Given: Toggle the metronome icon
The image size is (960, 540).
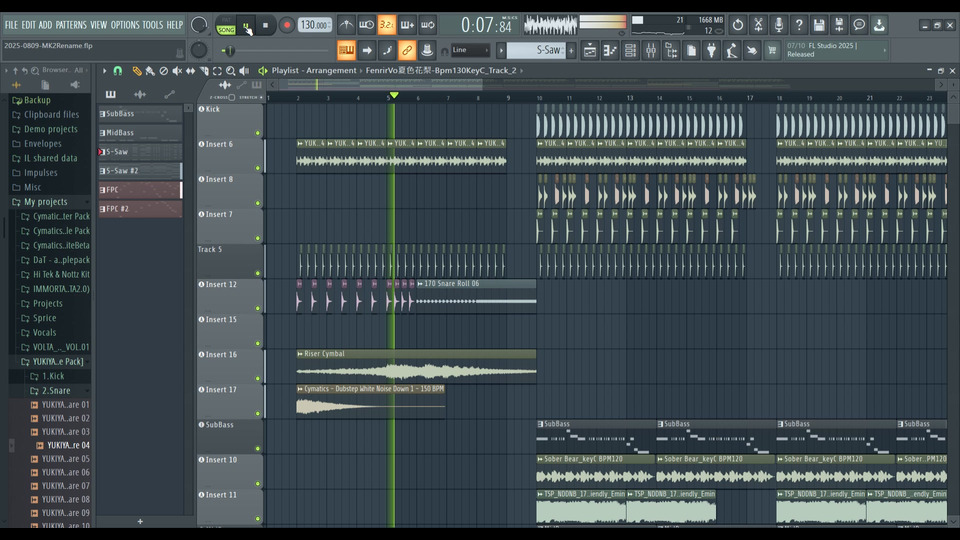Looking at the screenshot, I should click(x=346, y=25).
